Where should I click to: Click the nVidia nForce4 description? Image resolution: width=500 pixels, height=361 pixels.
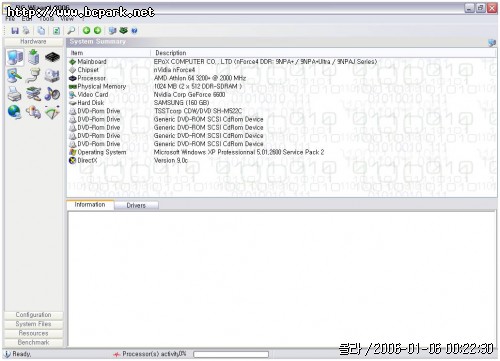tap(174, 70)
